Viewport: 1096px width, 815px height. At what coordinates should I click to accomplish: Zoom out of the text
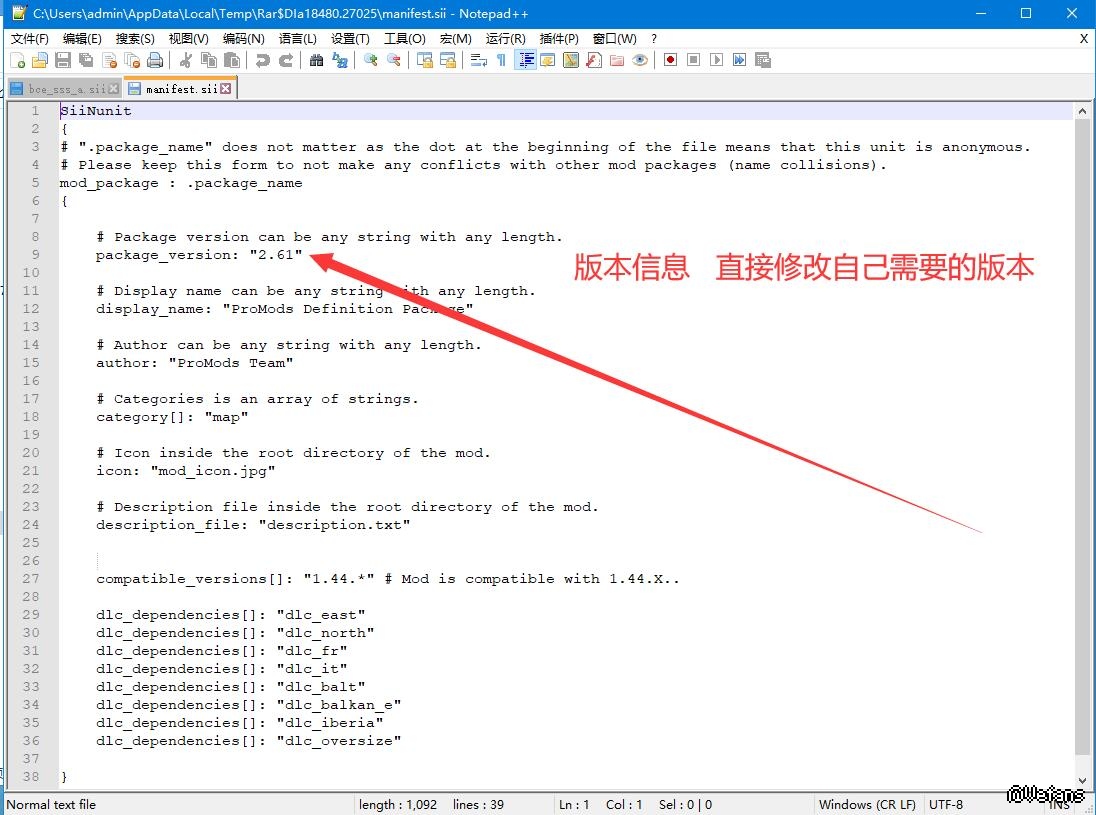click(x=394, y=60)
